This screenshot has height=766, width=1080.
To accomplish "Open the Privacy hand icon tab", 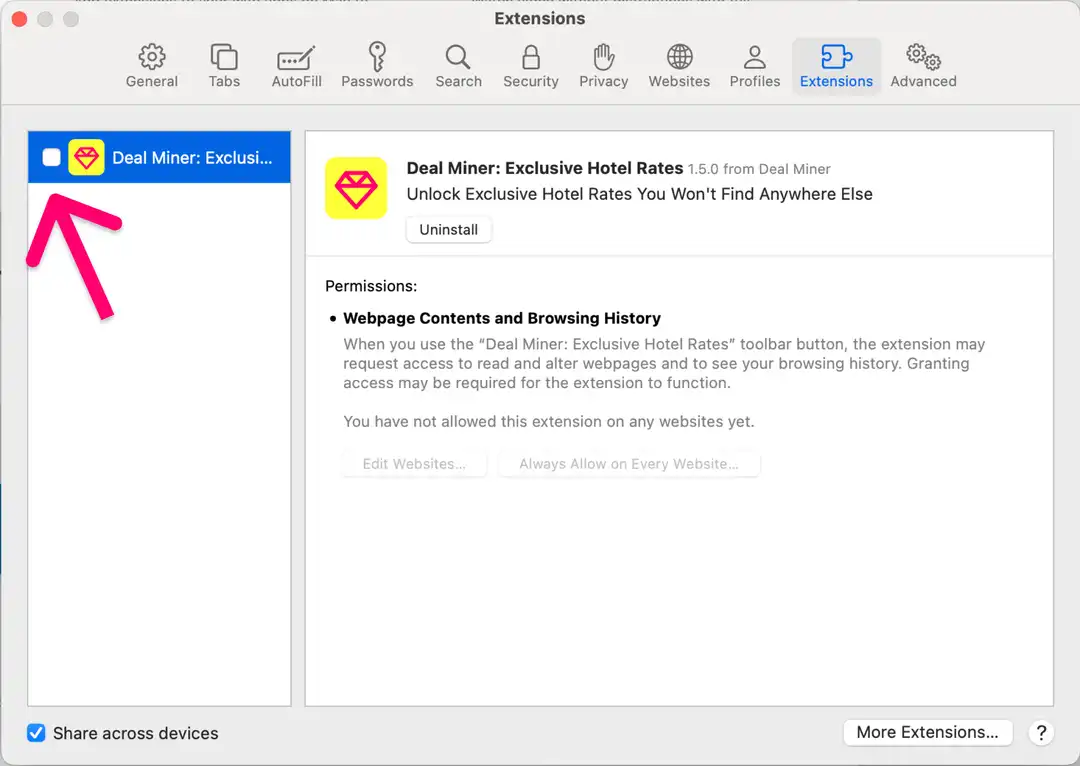I will tap(603, 67).
